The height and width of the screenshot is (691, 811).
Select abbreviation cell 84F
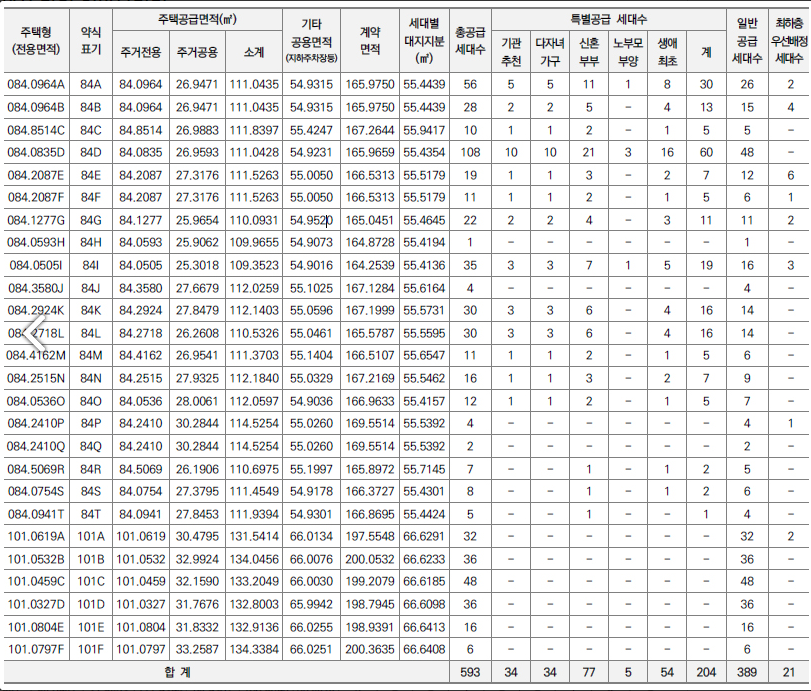91,198
